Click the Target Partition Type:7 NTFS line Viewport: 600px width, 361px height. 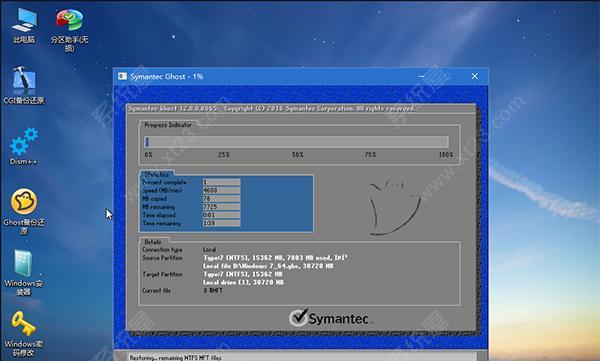(243, 274)
